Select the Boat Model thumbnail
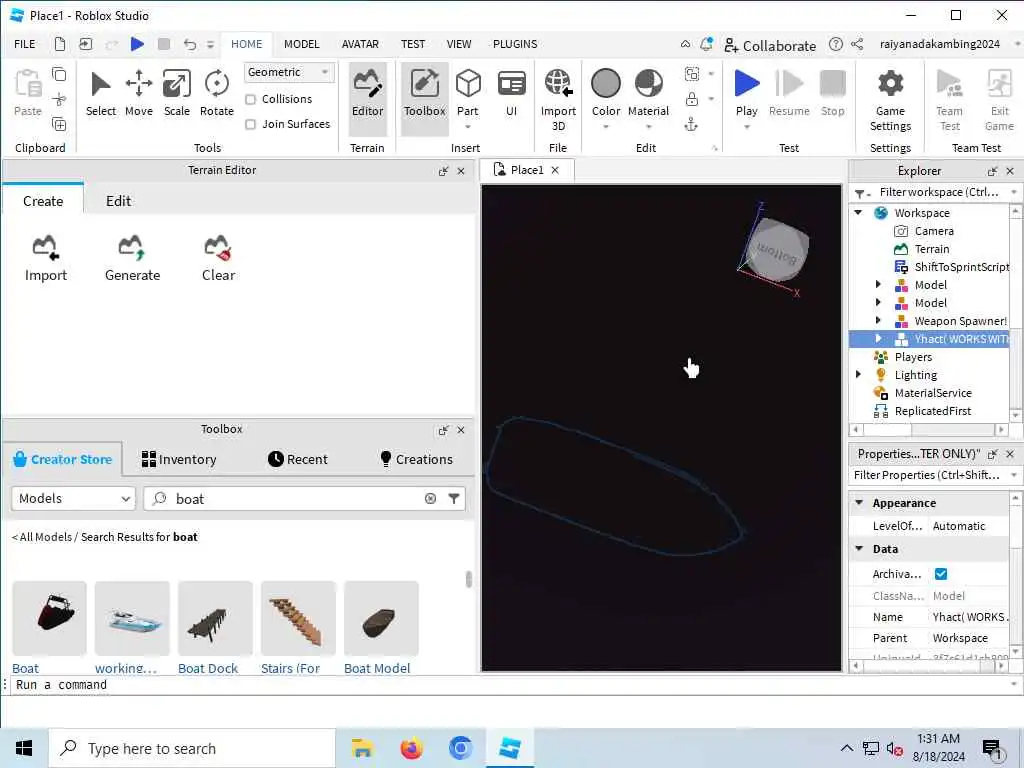 pos(381,618)
